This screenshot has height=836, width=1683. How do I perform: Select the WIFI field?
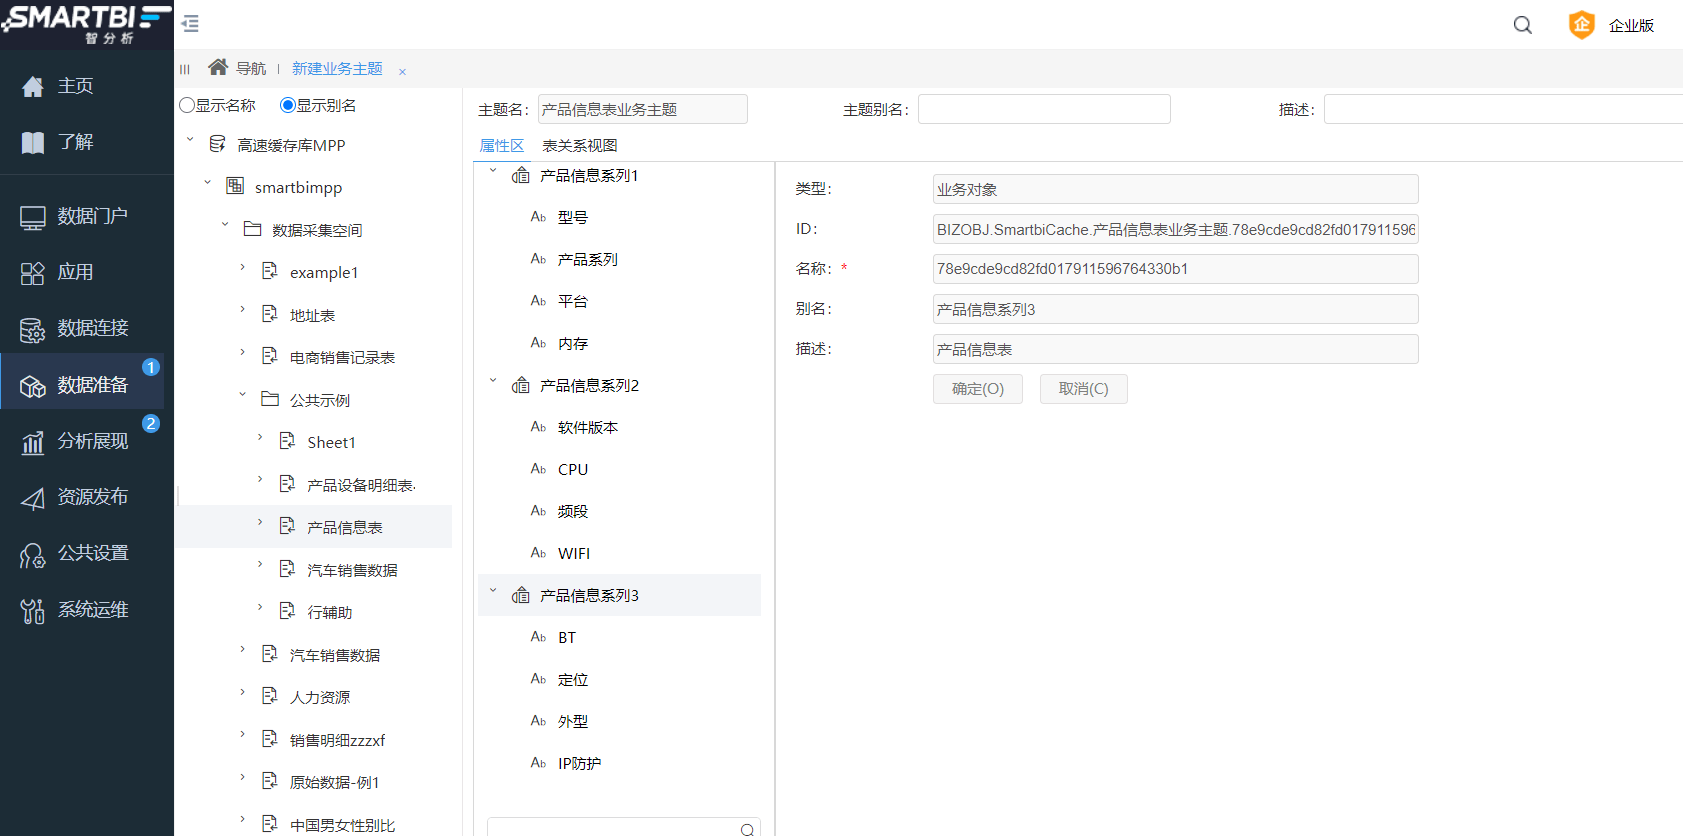pos(574,553)
